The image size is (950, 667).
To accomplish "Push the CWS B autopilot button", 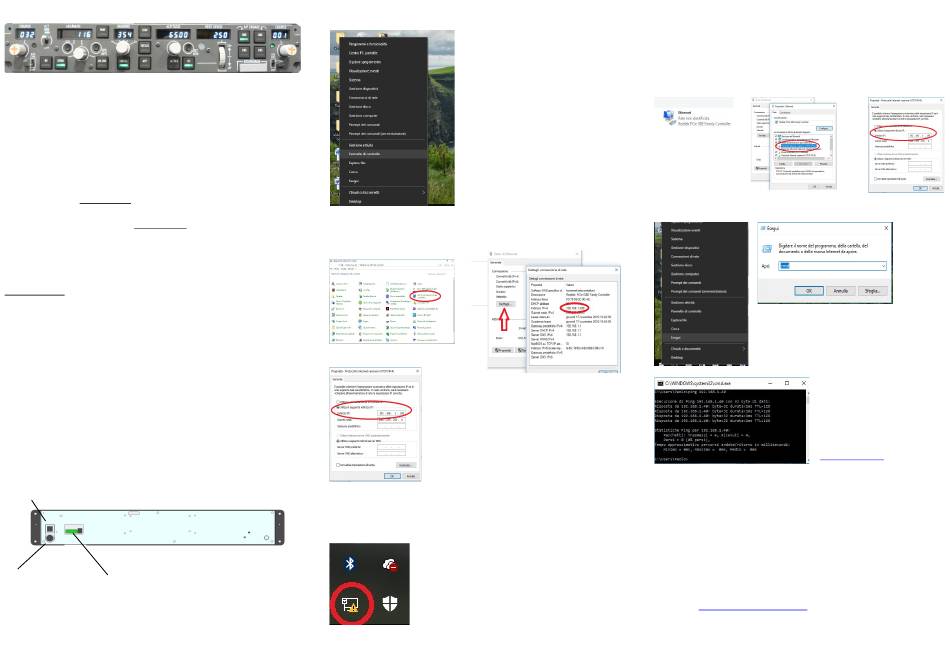I will [259, 52].
